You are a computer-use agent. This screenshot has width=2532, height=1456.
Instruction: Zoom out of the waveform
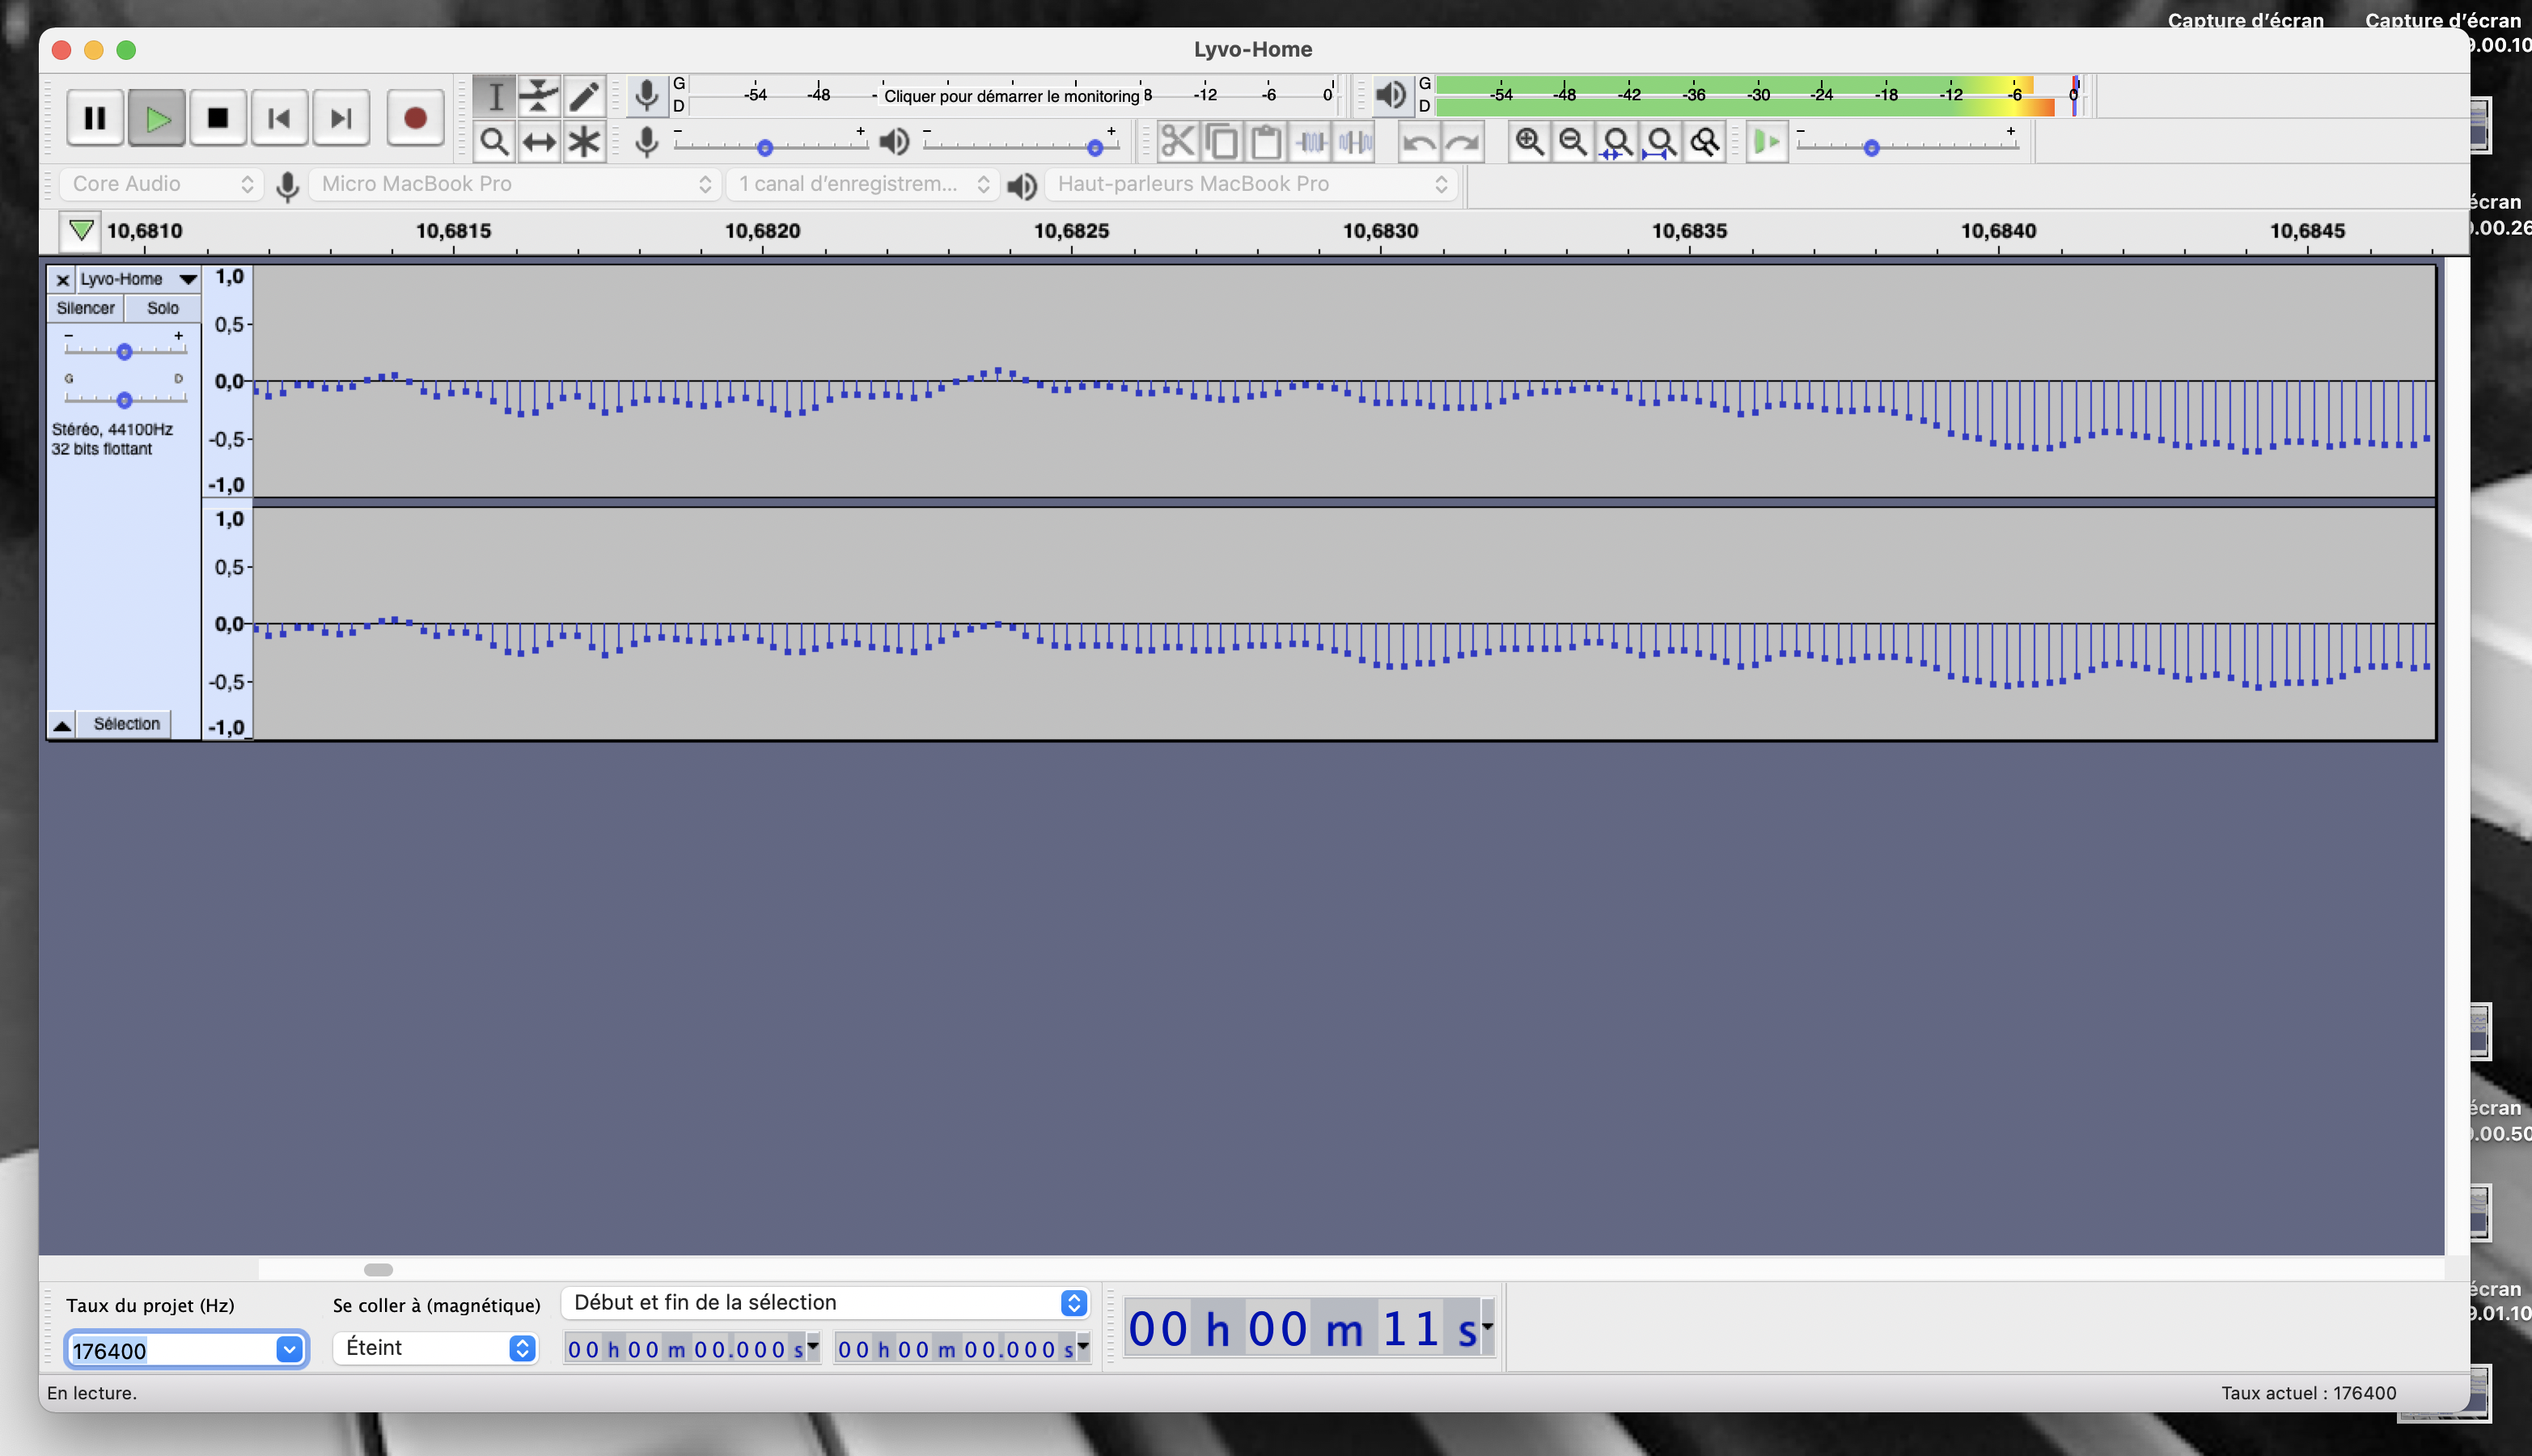1573,142
